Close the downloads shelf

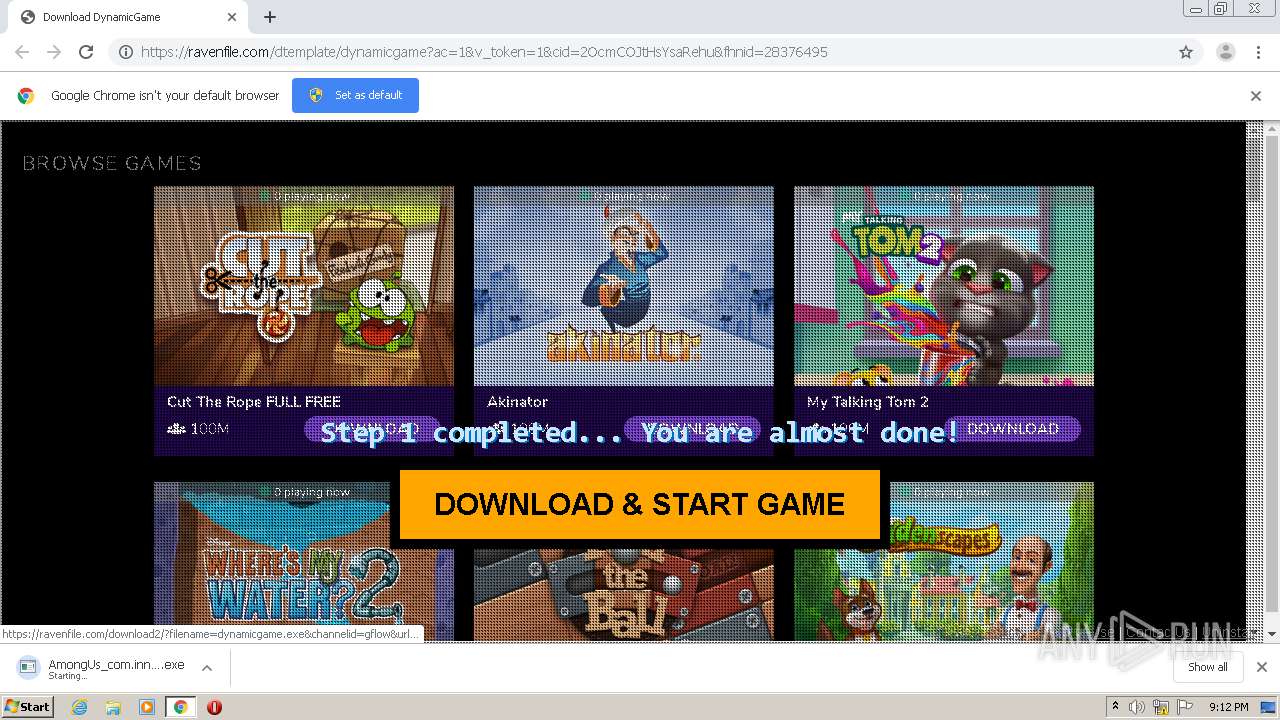1261,667
